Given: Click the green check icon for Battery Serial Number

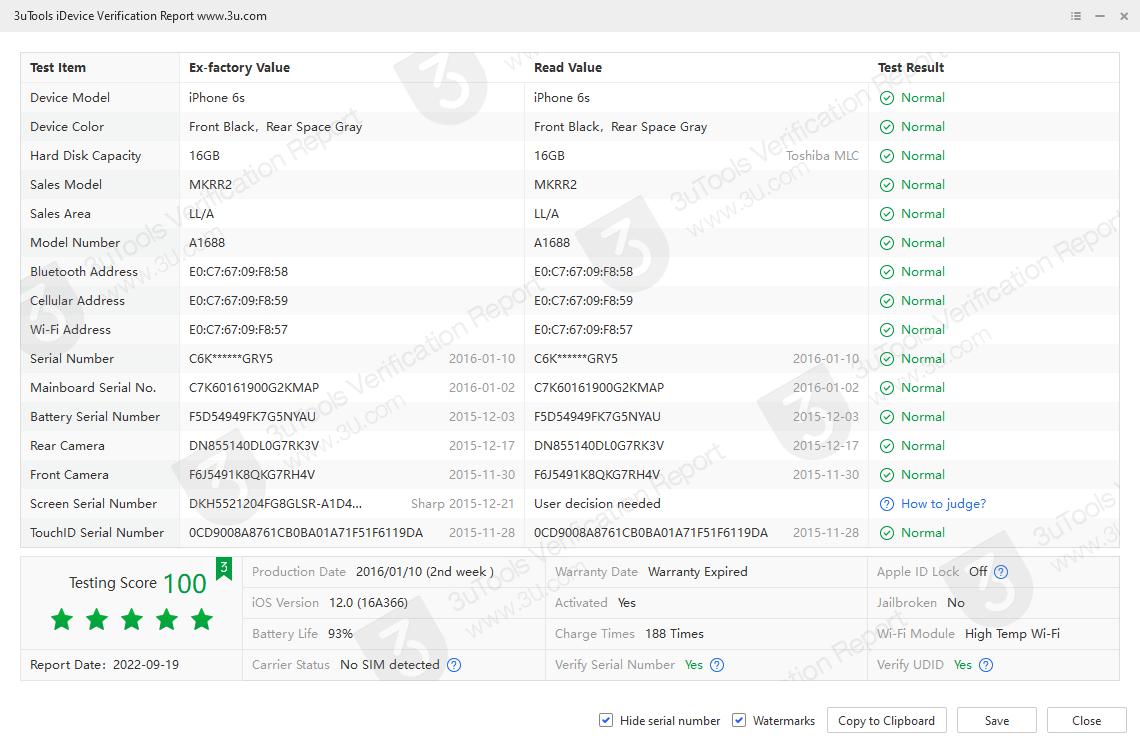Looking at the screenshot, I should pos(886,417).
